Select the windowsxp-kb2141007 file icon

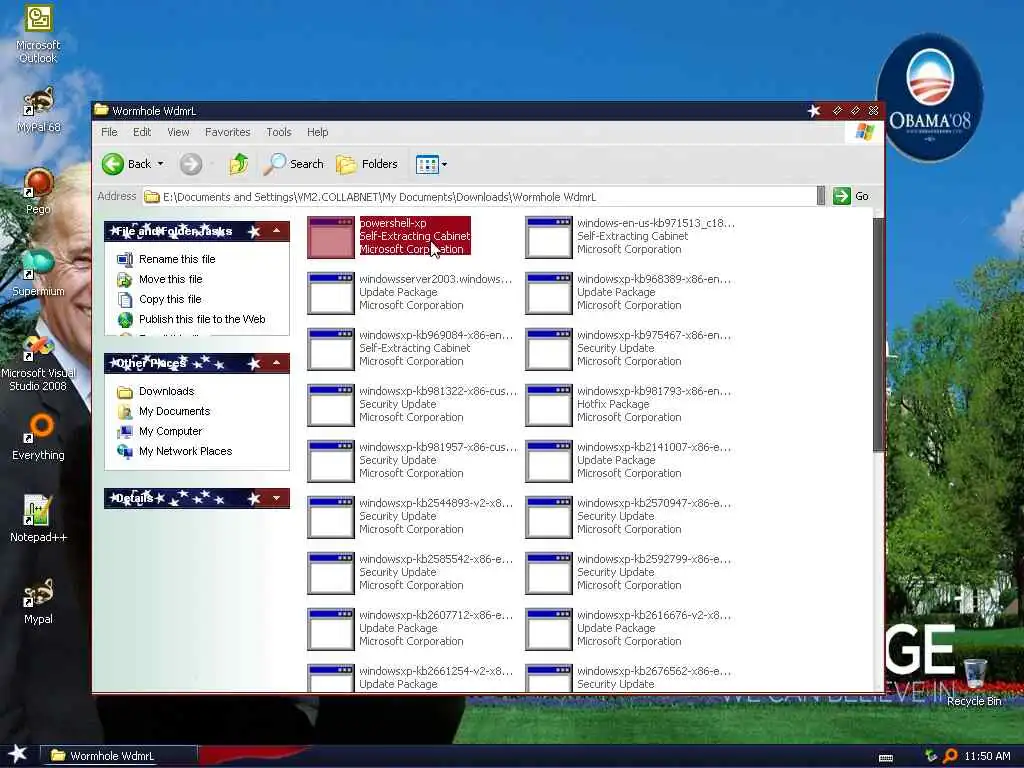coord(549,462)
